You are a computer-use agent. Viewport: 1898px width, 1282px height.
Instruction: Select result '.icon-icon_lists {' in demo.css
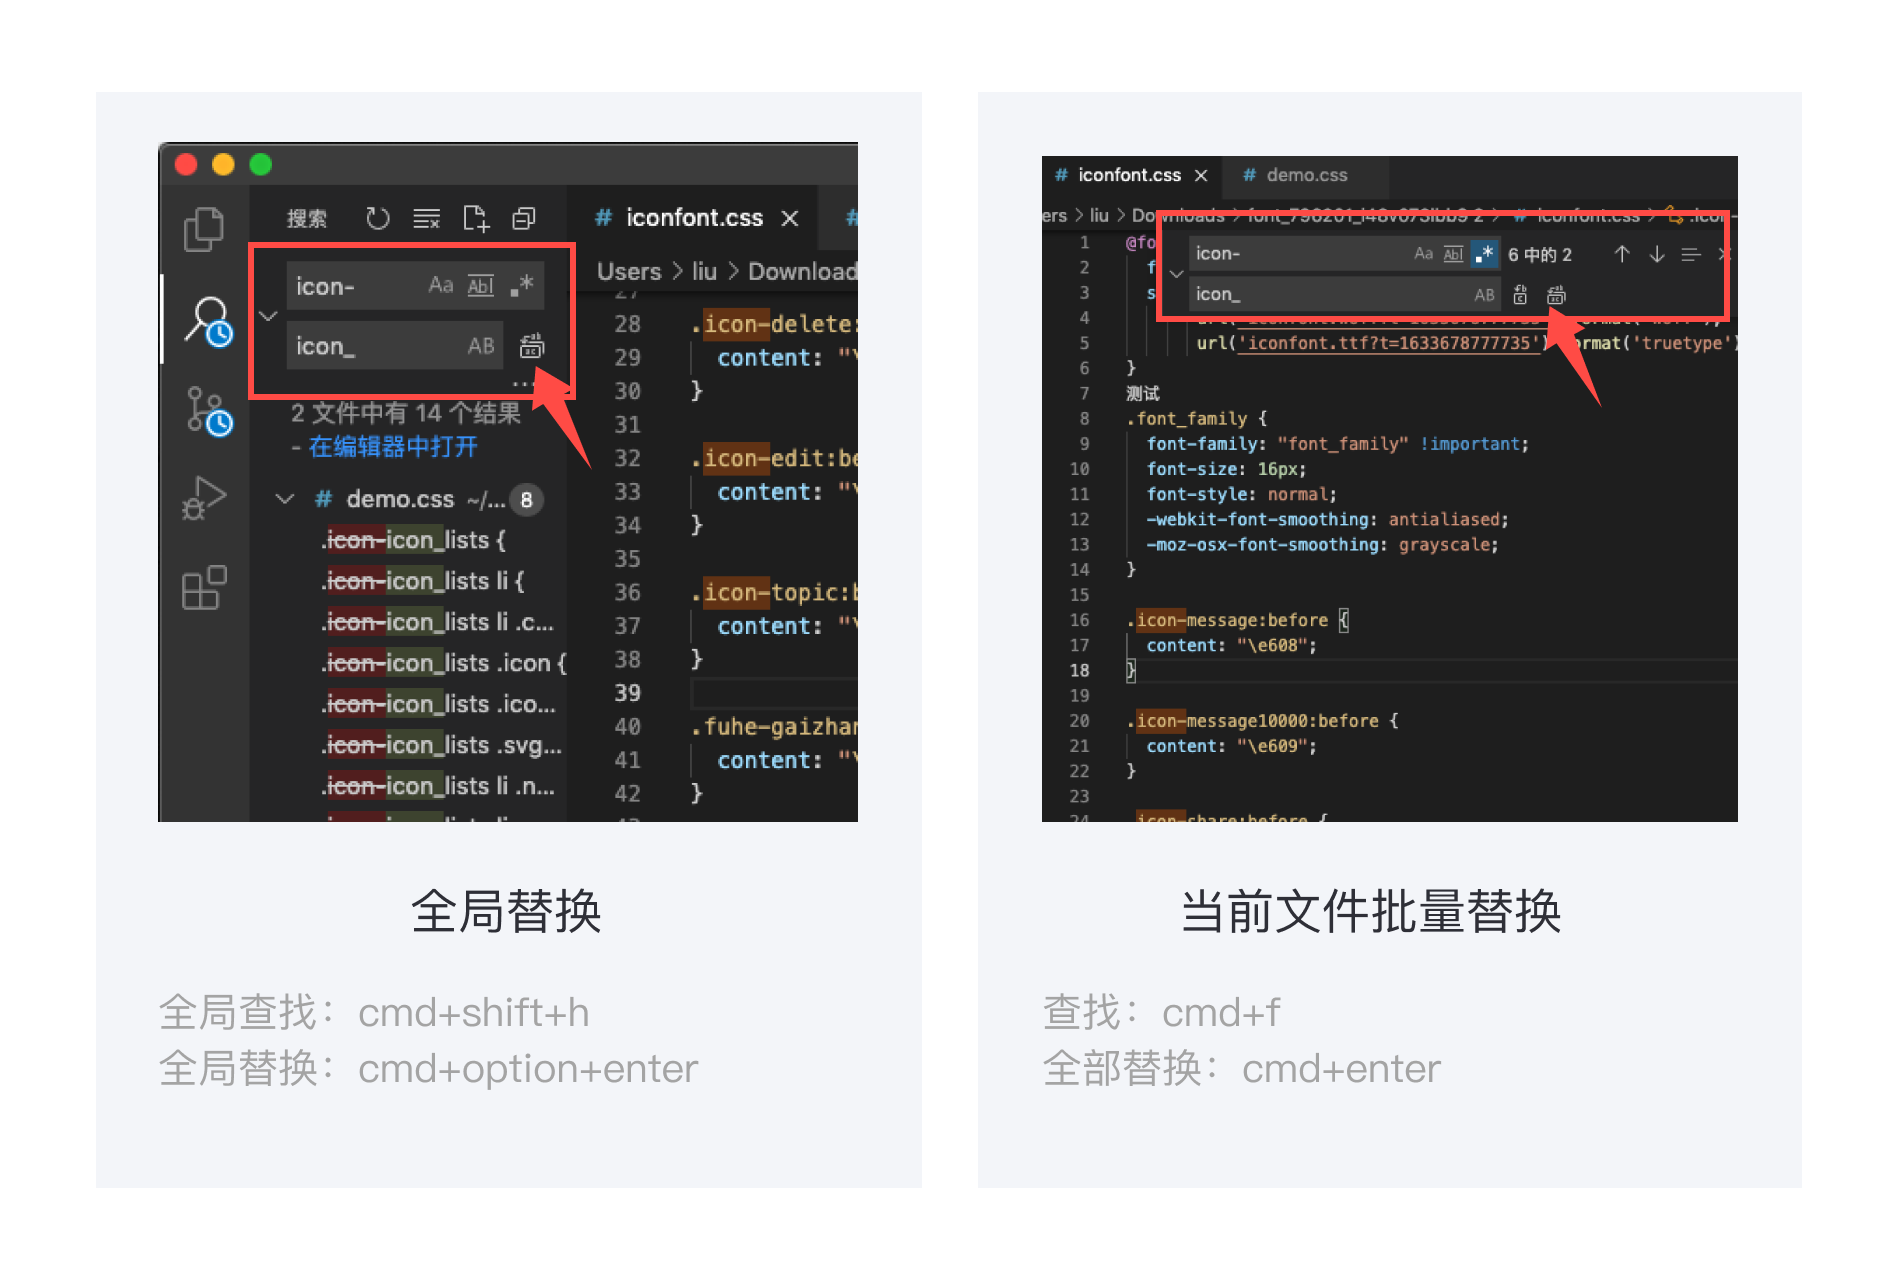click(413, 540)
